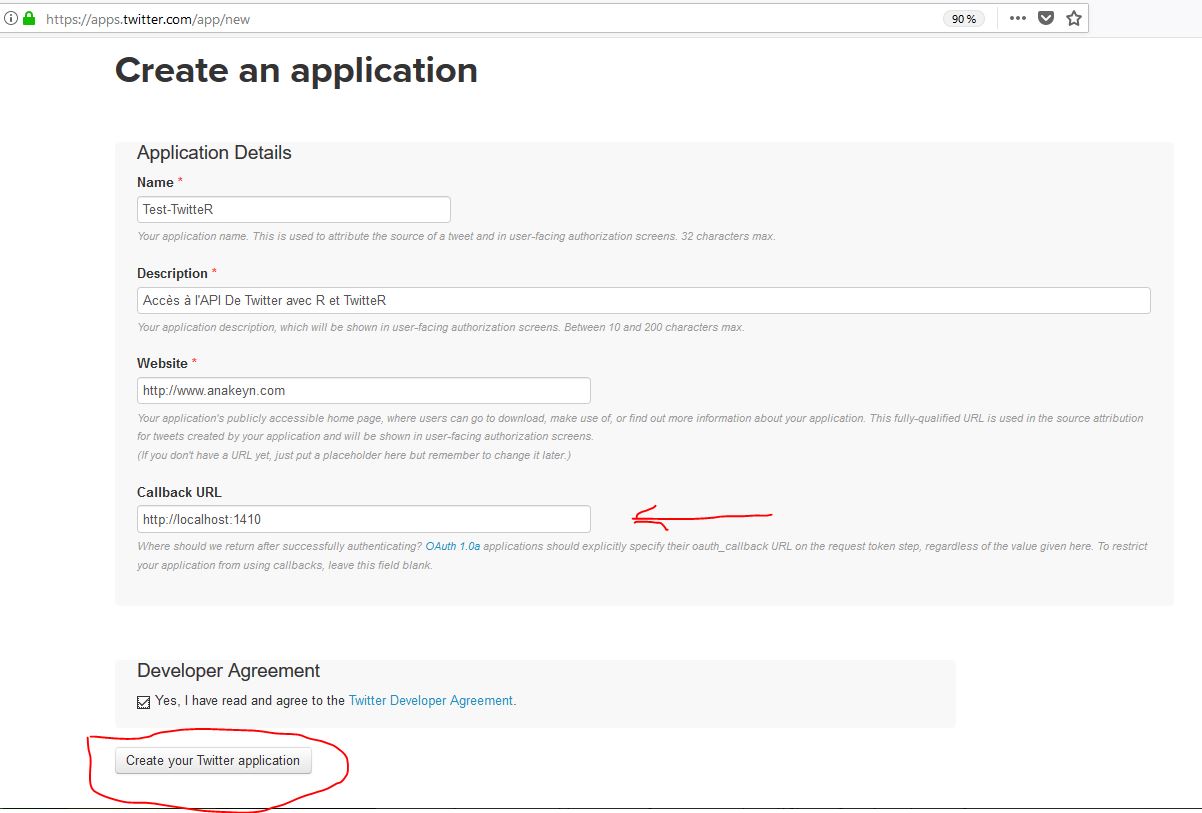Toggle the Developer Agreement checkbox

pyautogui.click(x=143, y=702)
